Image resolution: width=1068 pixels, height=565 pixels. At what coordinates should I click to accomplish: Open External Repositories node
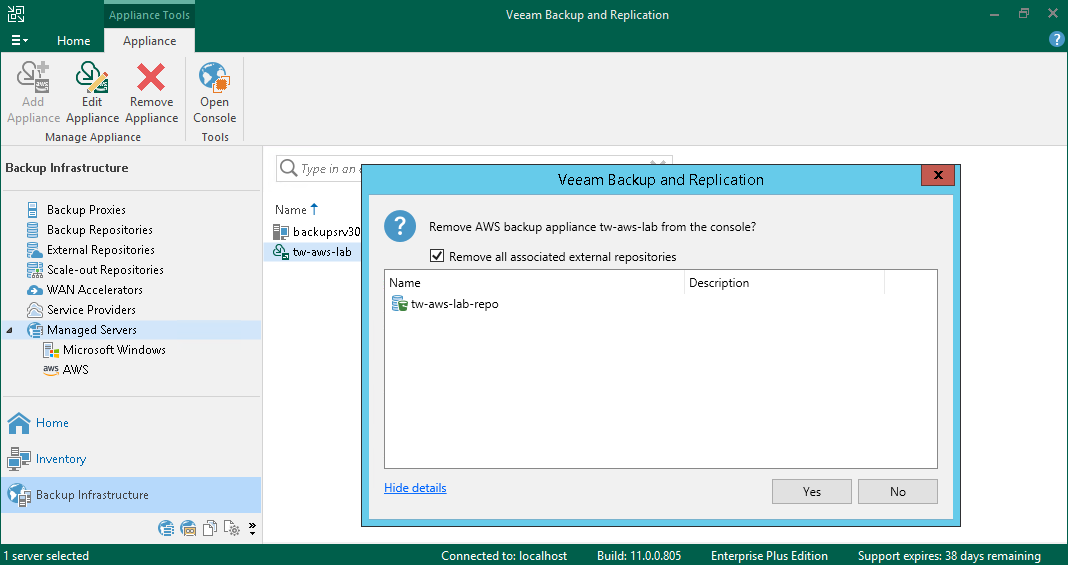pos(100,250)
